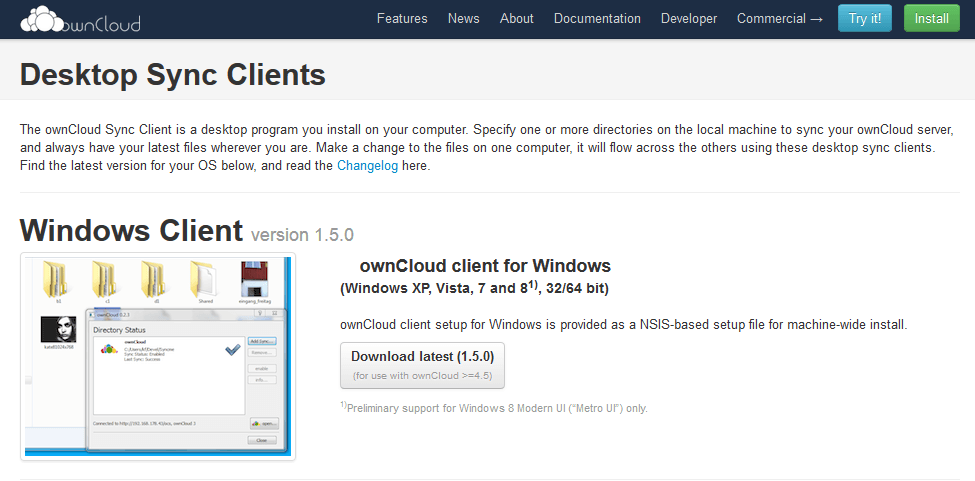Click the blue Try it! button
The width and height of the screenshot is (975, 481).
point(864,18)
